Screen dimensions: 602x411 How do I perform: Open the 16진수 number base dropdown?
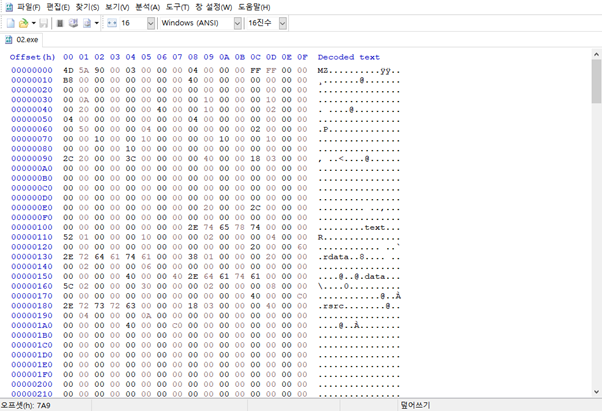coord(283,23)
